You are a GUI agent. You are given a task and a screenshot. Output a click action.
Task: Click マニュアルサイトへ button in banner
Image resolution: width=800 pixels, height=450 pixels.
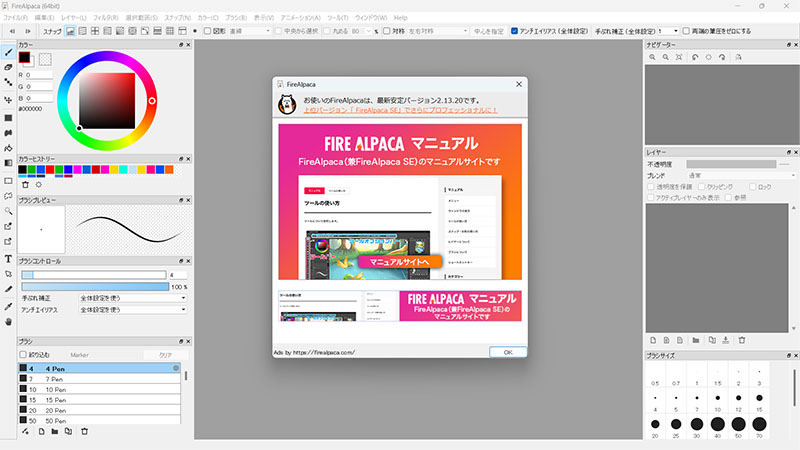point(399,262)
